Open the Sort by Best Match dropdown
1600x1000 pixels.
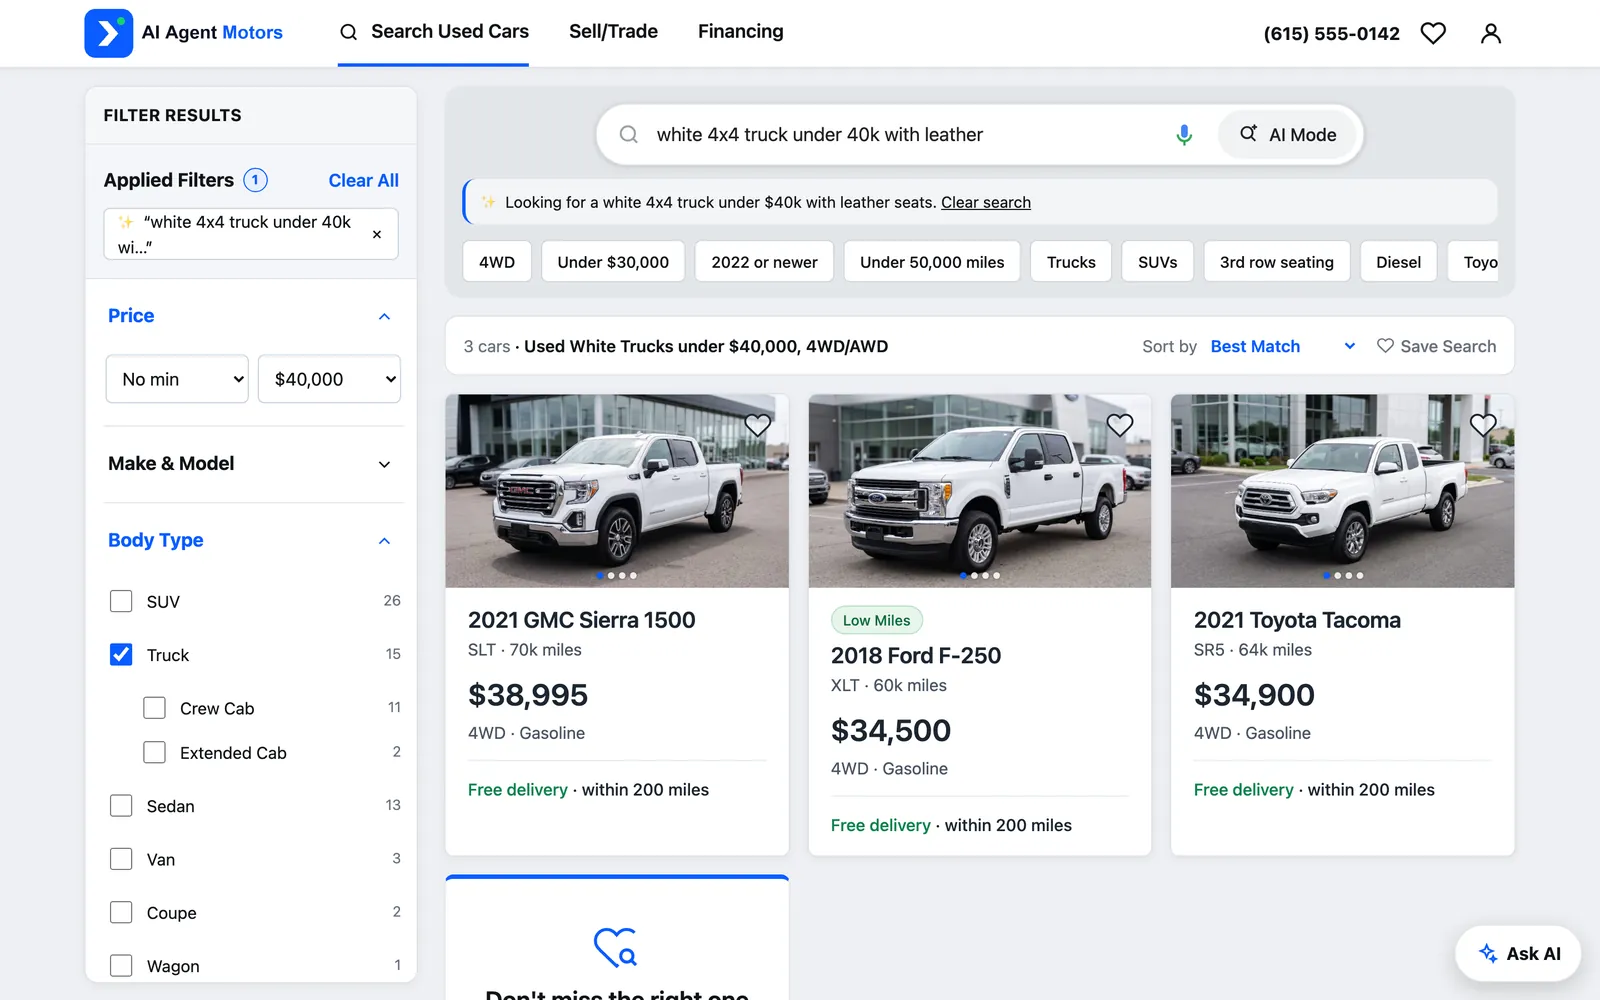(1283, 346)
